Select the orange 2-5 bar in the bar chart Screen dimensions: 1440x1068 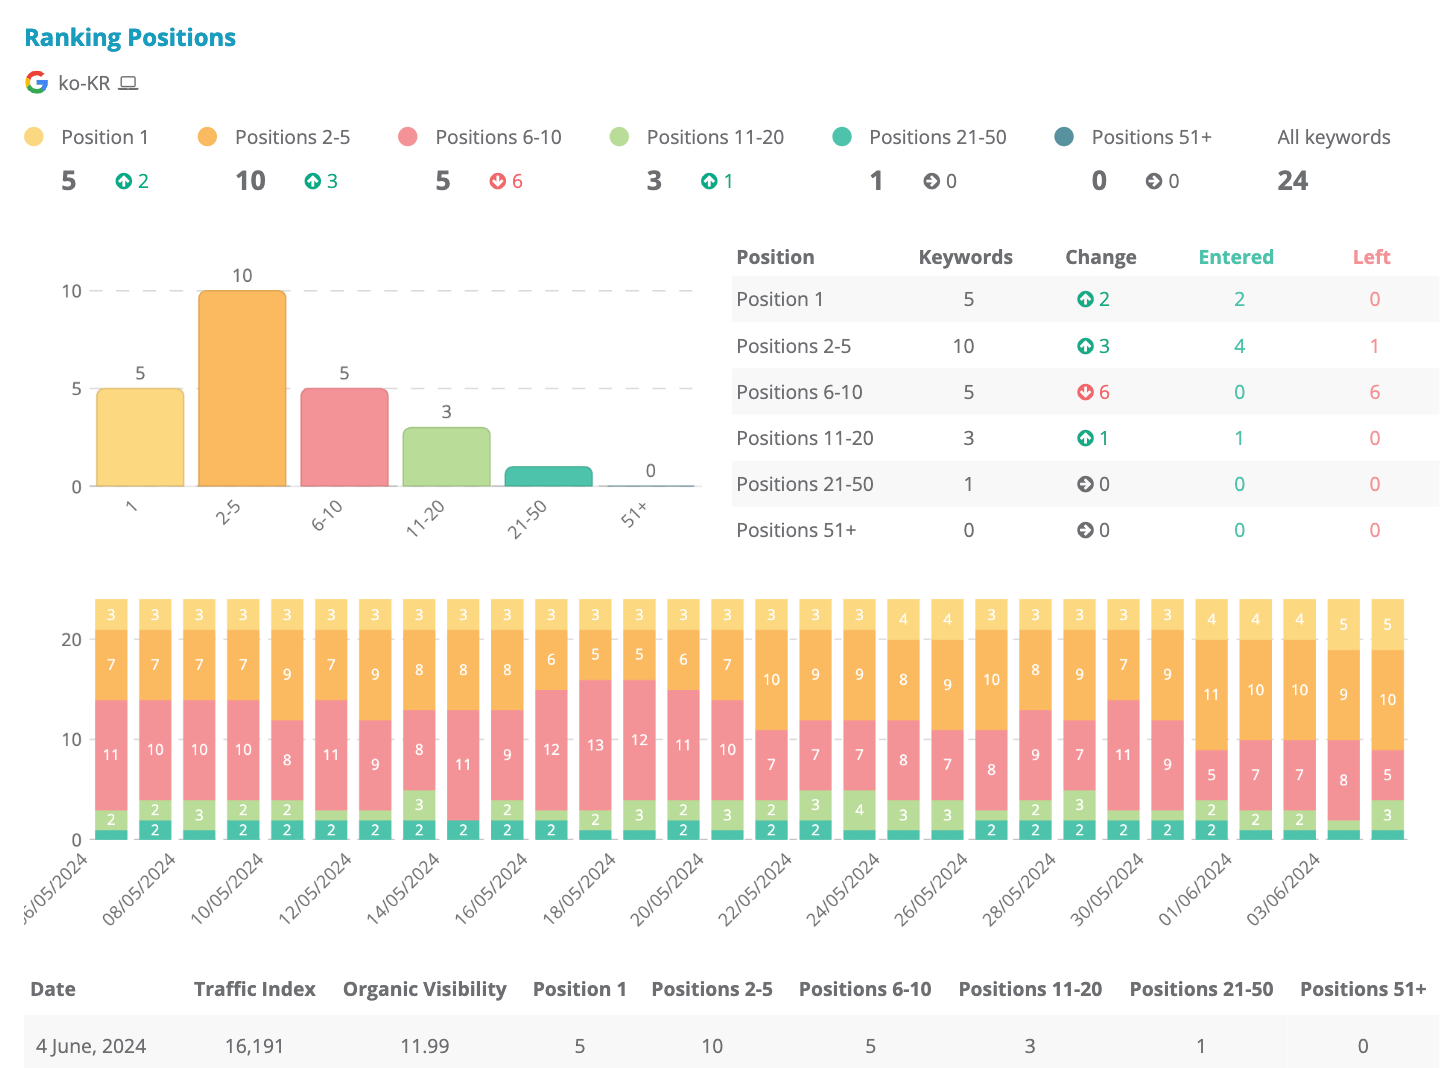[x=242, y=389]
